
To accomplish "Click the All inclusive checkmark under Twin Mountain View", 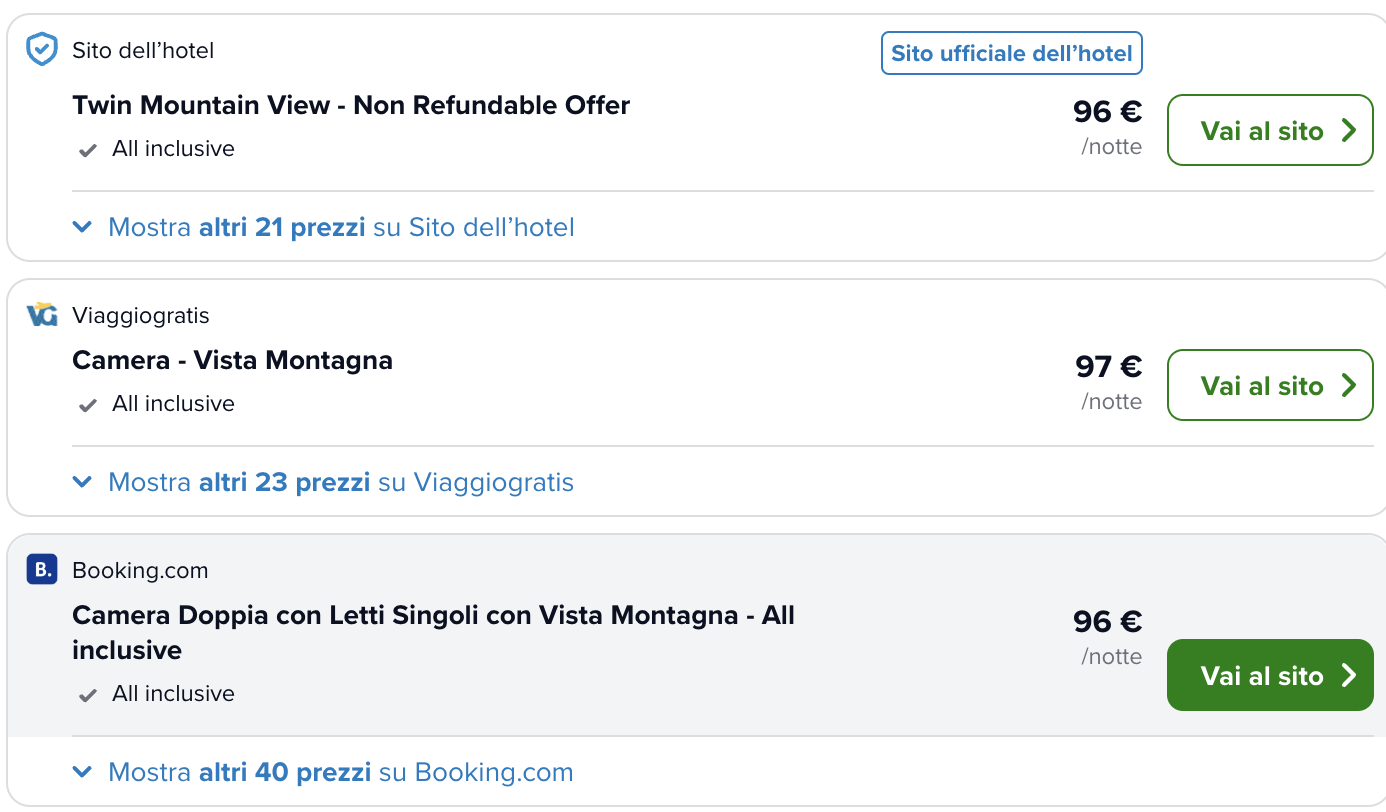I will [88, 150].
